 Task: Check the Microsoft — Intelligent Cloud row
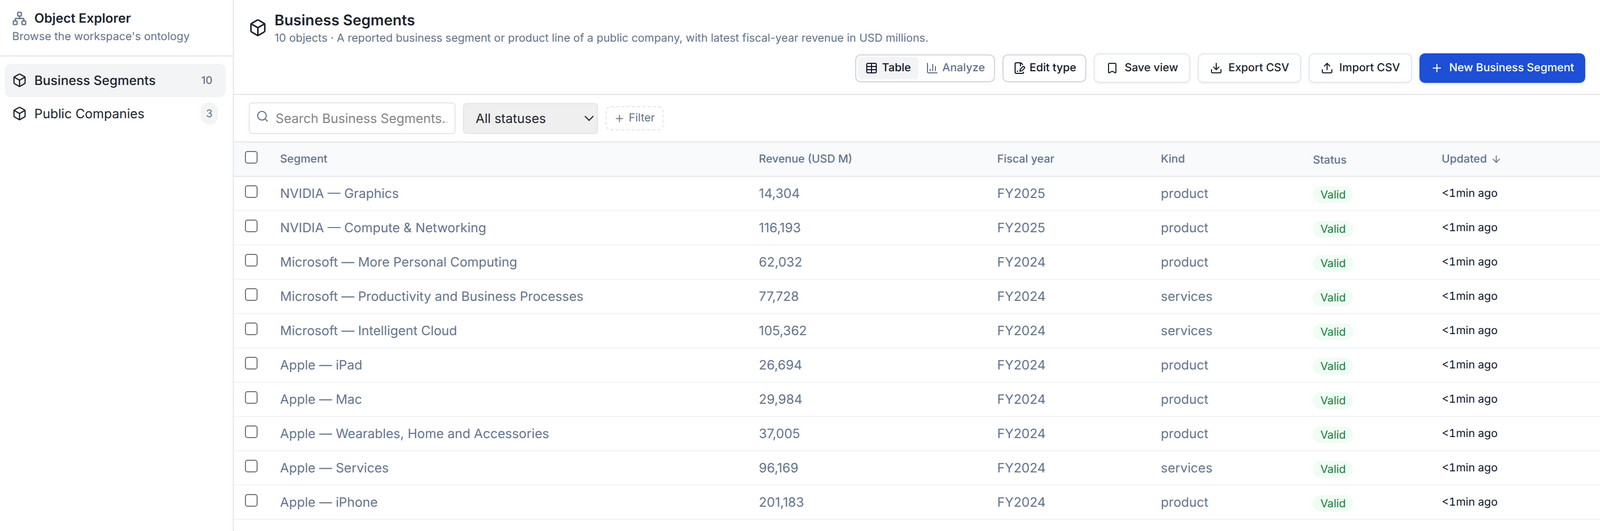pyautogui.click(x=251, y=329)
